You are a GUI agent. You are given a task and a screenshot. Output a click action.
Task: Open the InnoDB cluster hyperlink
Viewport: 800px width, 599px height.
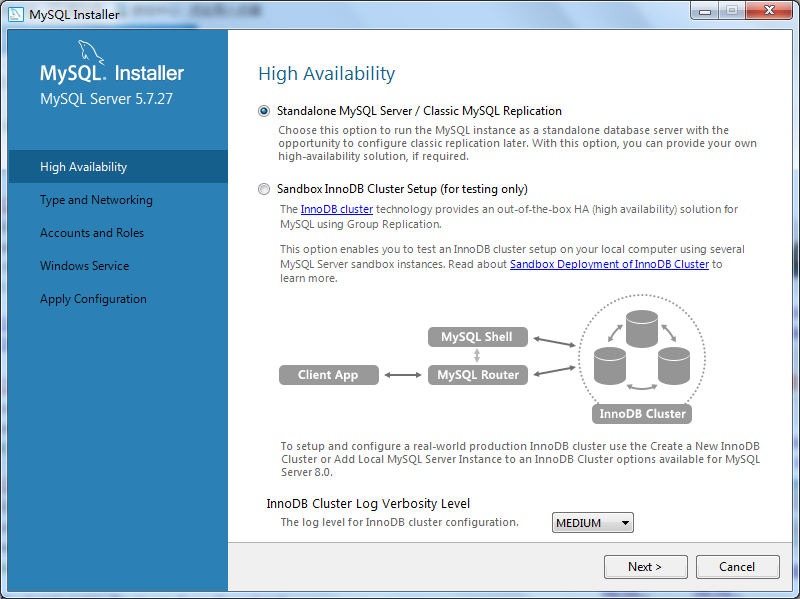[335, 210]
